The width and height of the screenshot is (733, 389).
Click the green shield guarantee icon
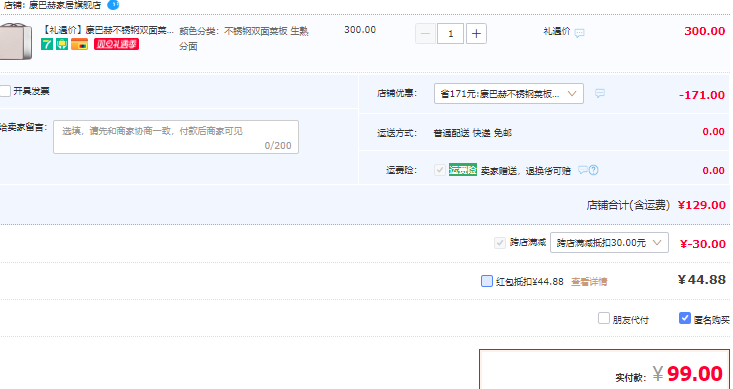click(x=62, y=44)
